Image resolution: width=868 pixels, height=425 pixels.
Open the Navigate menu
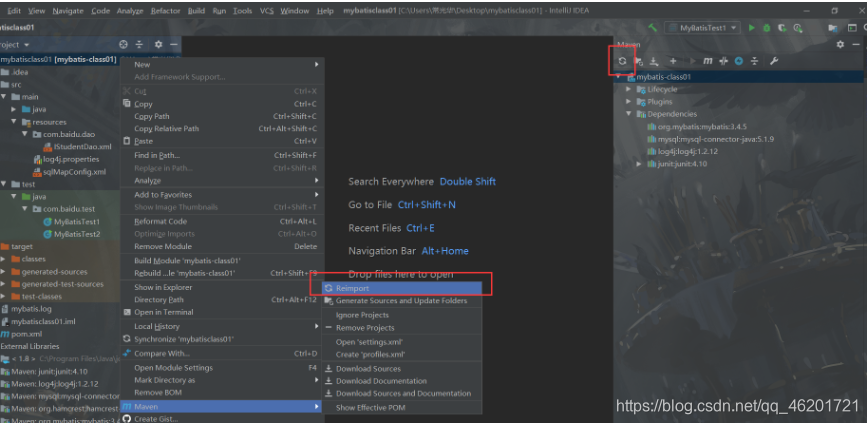tap(68, 11)
